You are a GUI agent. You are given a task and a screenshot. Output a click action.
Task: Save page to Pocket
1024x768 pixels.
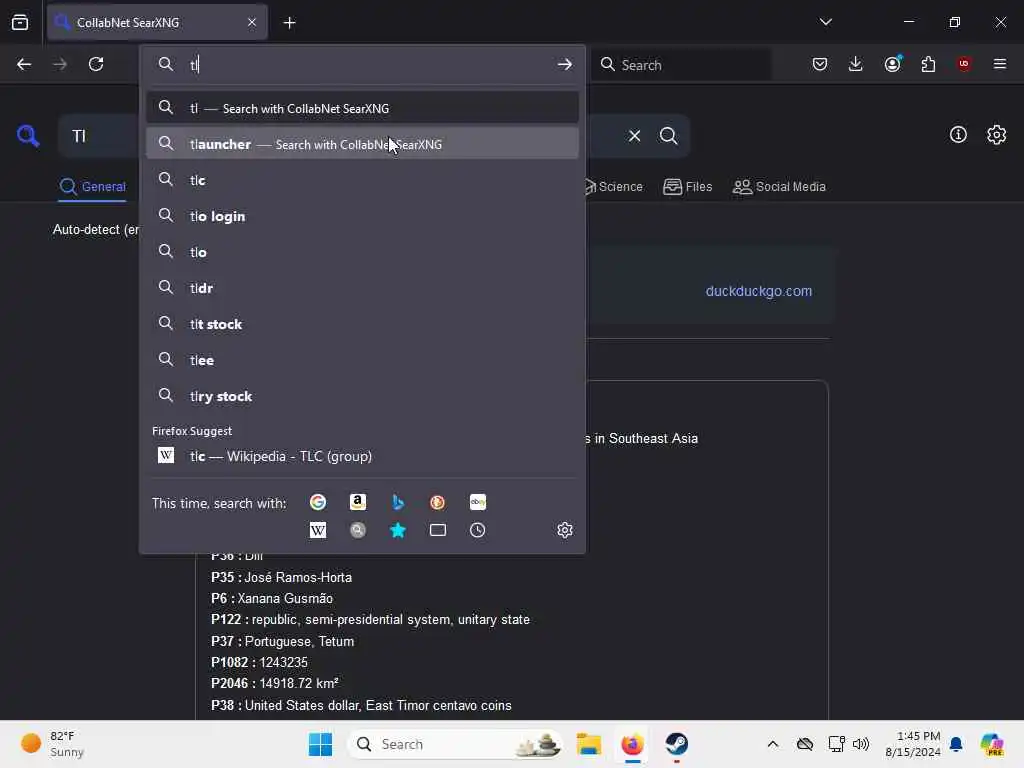[820, 64]
